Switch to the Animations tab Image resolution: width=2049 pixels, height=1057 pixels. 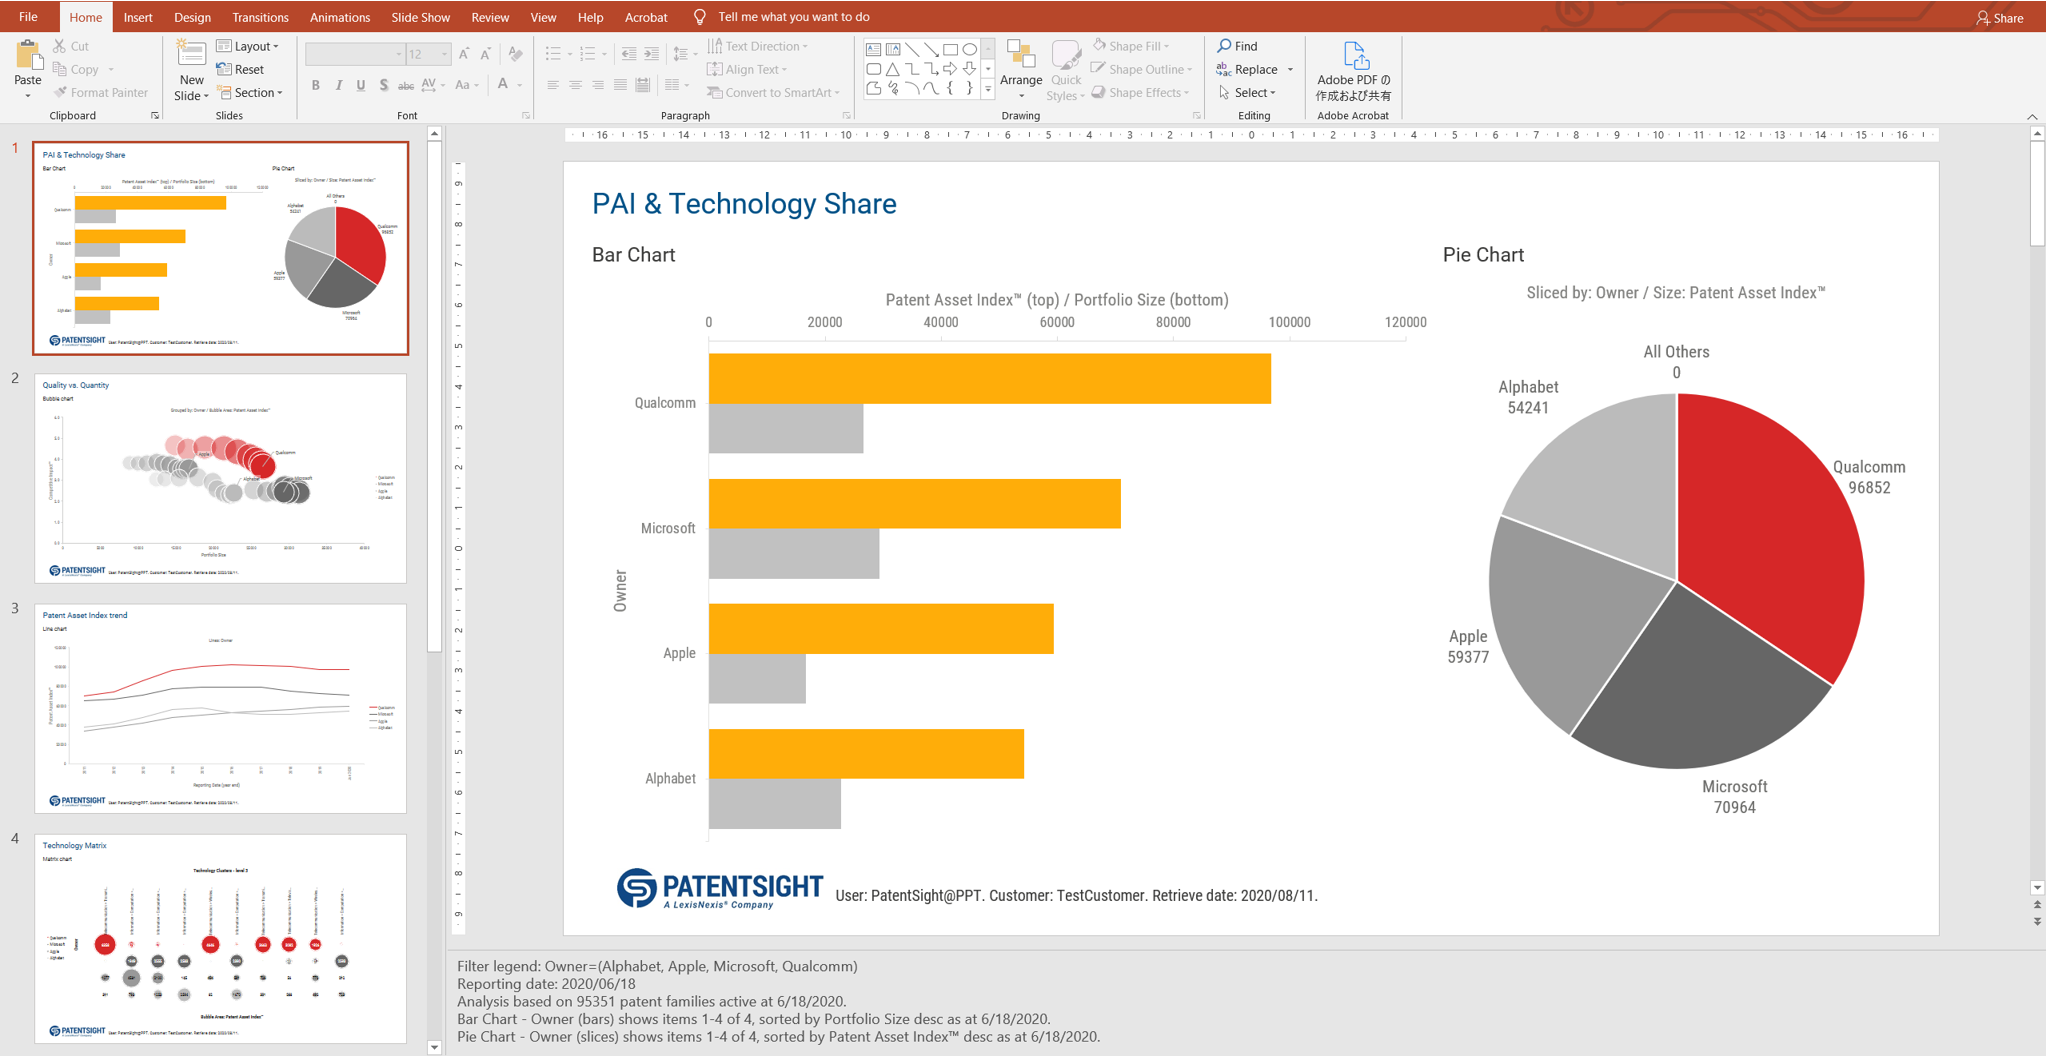pos(340,17)
